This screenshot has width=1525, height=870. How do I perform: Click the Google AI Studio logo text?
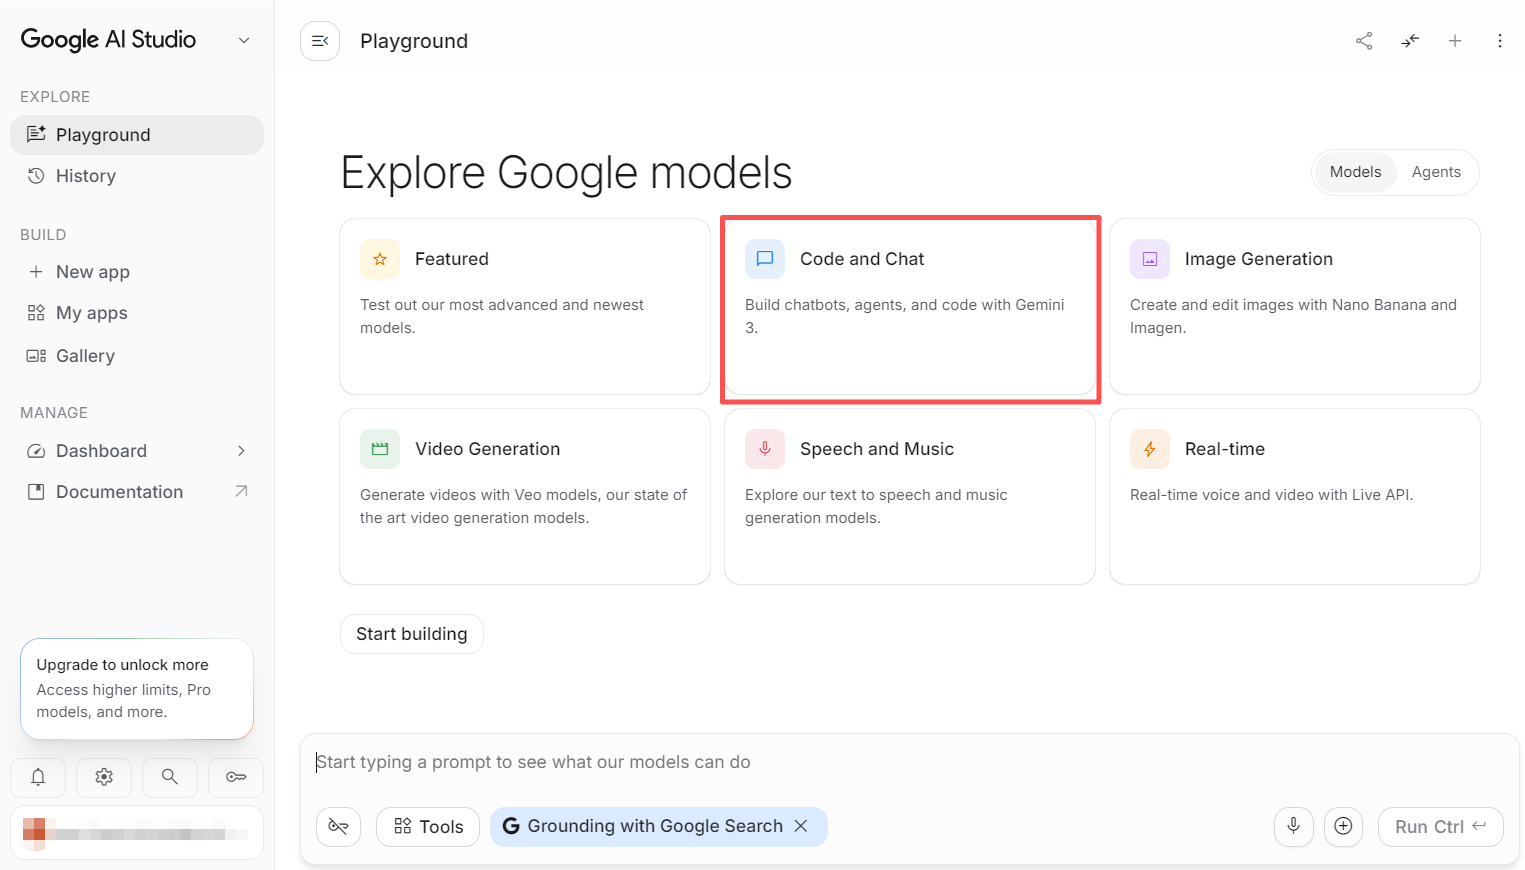point(109,40)
